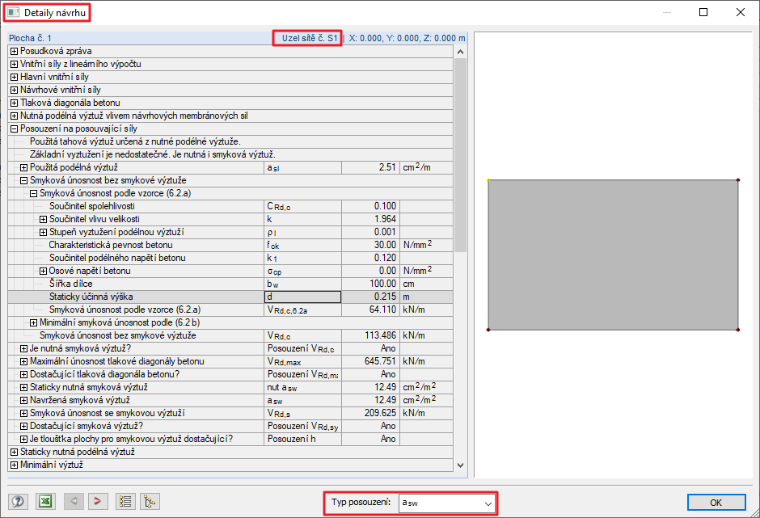
Task: Expand Hlavní vnitřní síly node
Action: point(14,77)
